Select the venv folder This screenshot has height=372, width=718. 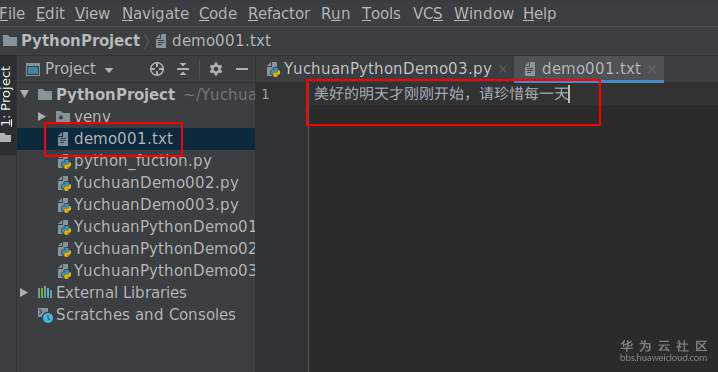[x=92, y=117]
